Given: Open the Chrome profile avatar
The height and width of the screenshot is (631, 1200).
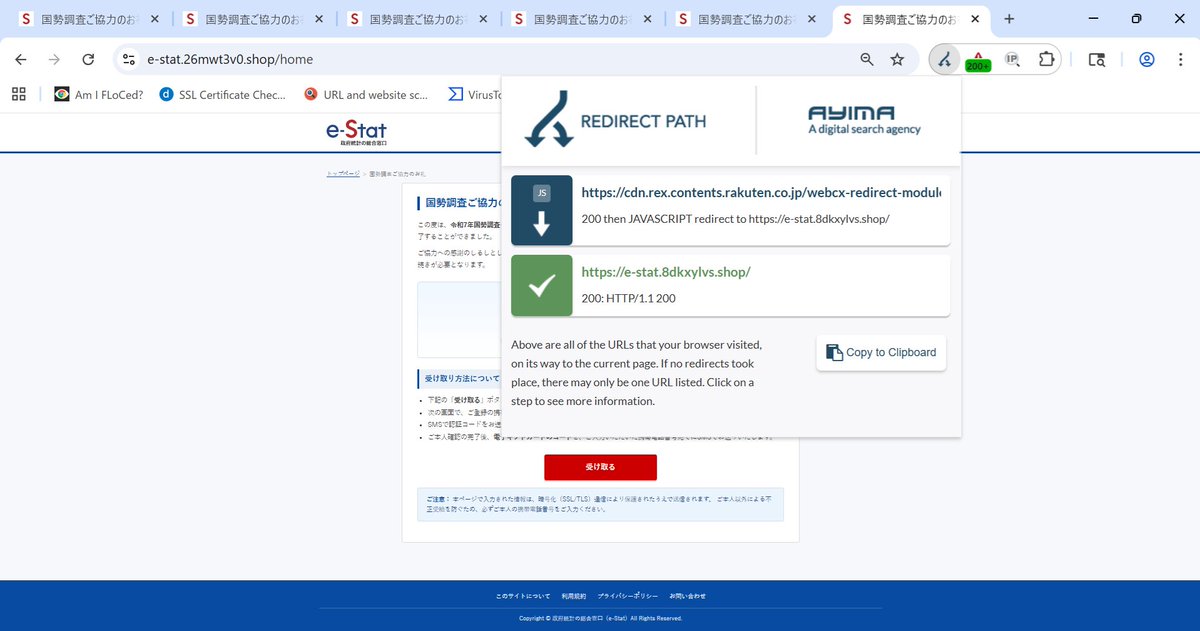Looking at the screenshot, I should [1147, 59].
